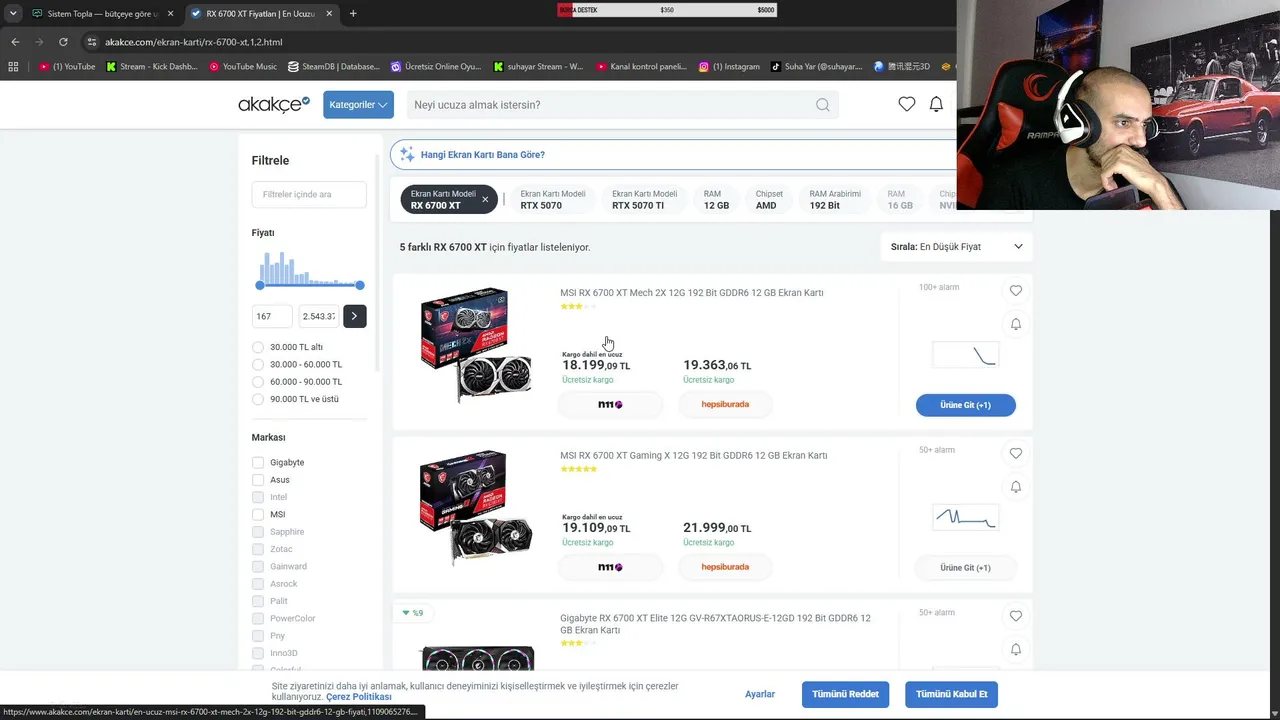Image resolution: width=1280 pixels, height=720 pixels.
Task: Click the search magnifier icon
Action: pos(822,105)
